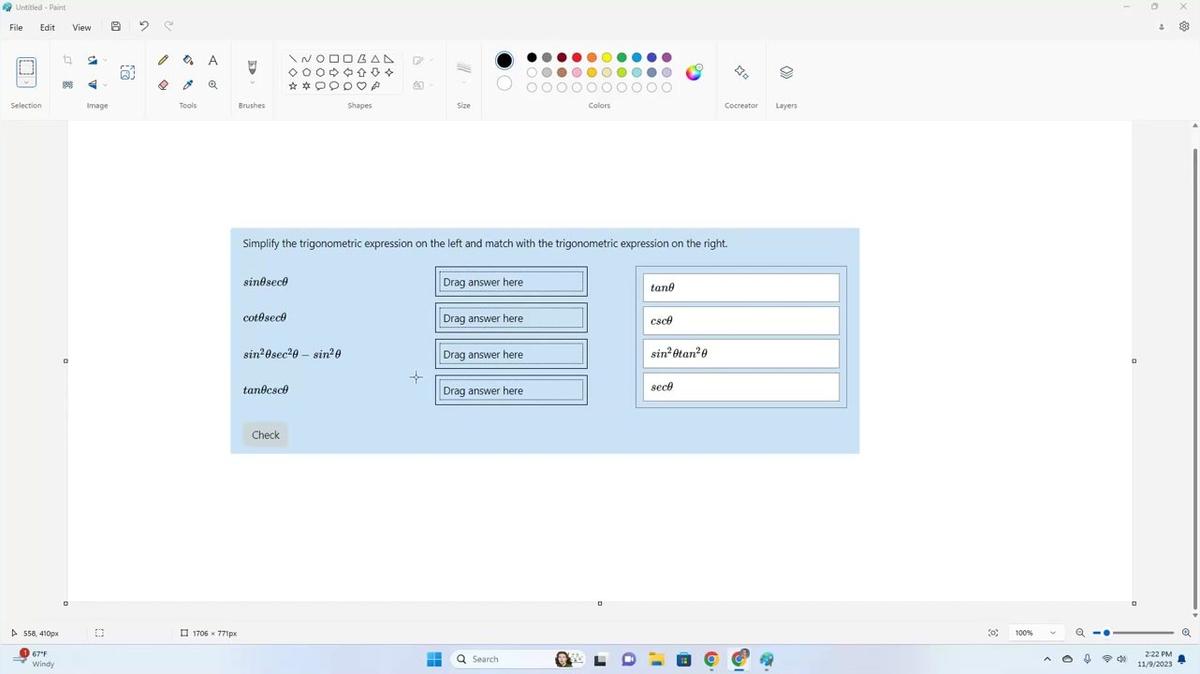Expand the Selection tool dropdown
This screenshot has height=674, width=1200.
[x=26, y=84]
